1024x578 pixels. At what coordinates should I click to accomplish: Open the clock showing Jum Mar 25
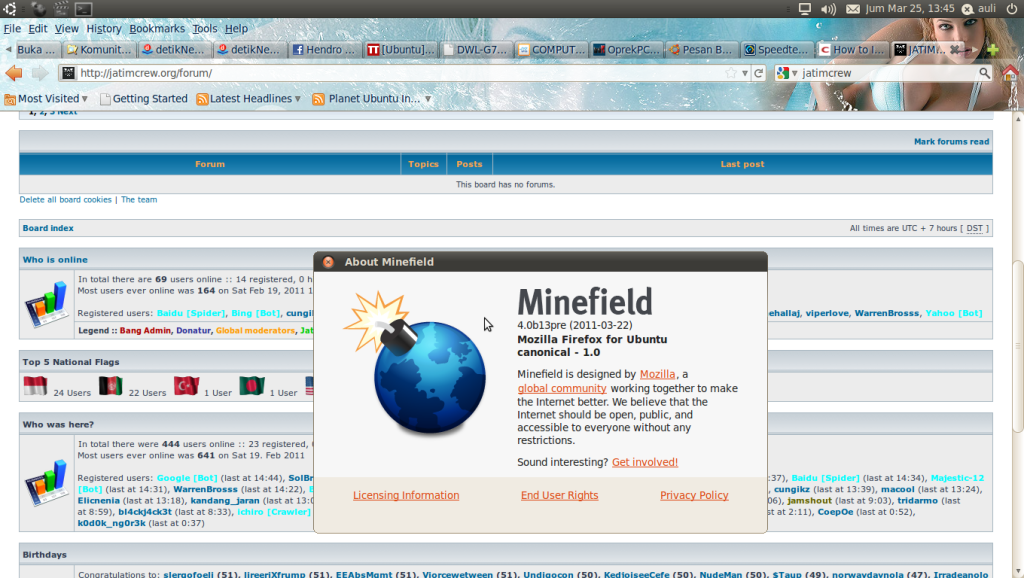(x=910, y=9)
